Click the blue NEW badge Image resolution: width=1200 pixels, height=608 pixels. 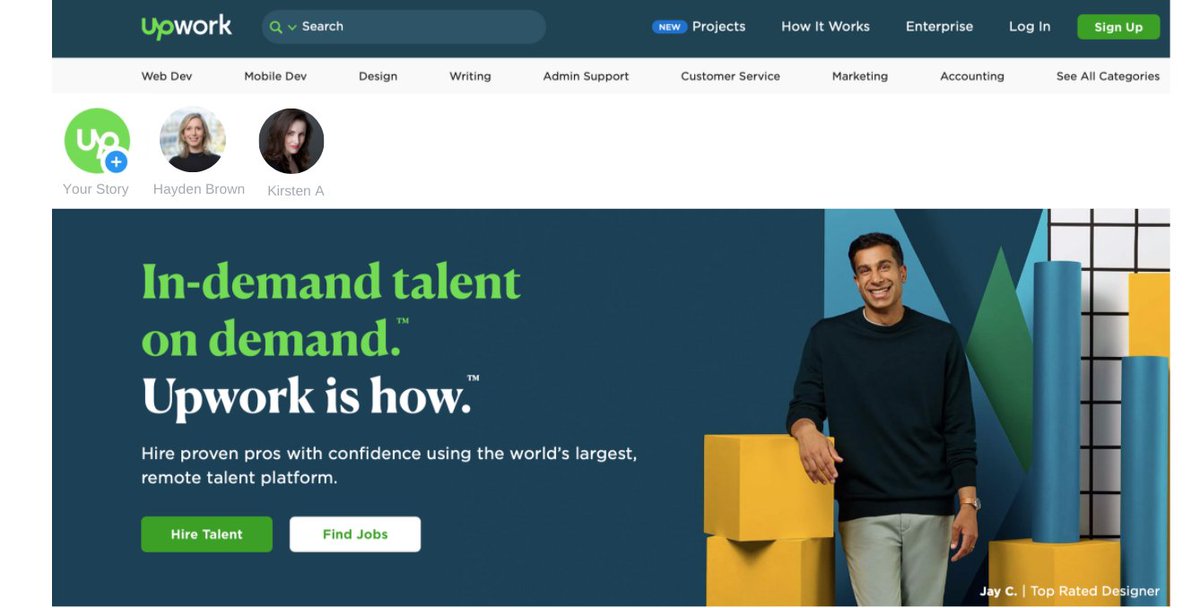click(669, 27)
